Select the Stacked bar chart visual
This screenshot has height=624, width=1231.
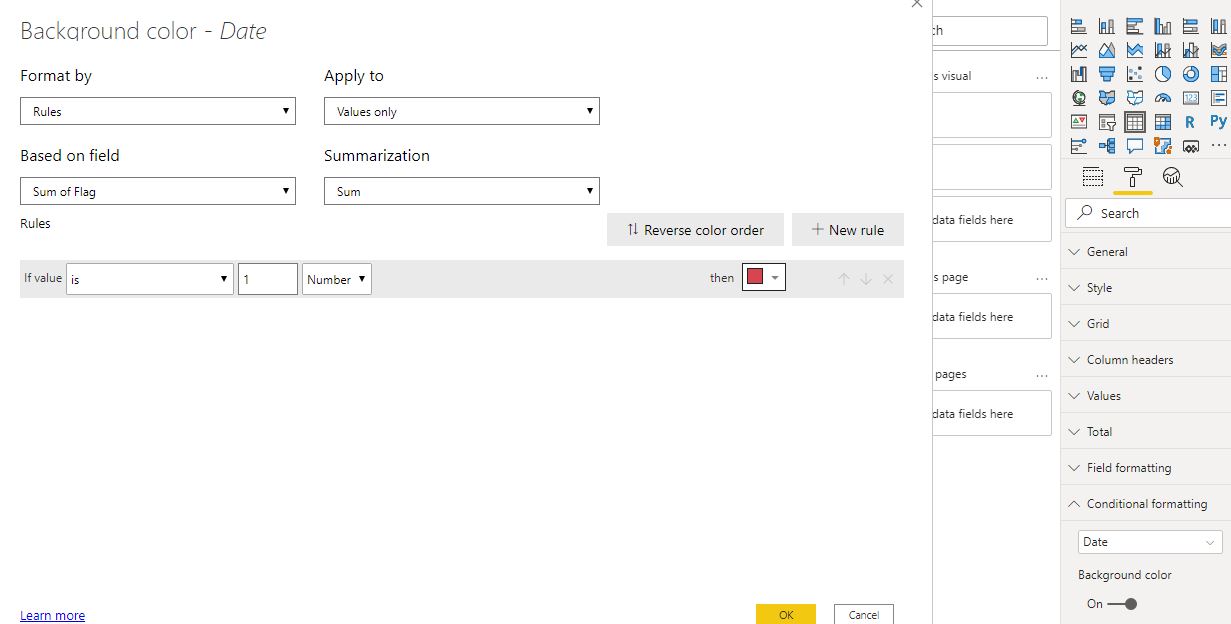(1079, 26)
